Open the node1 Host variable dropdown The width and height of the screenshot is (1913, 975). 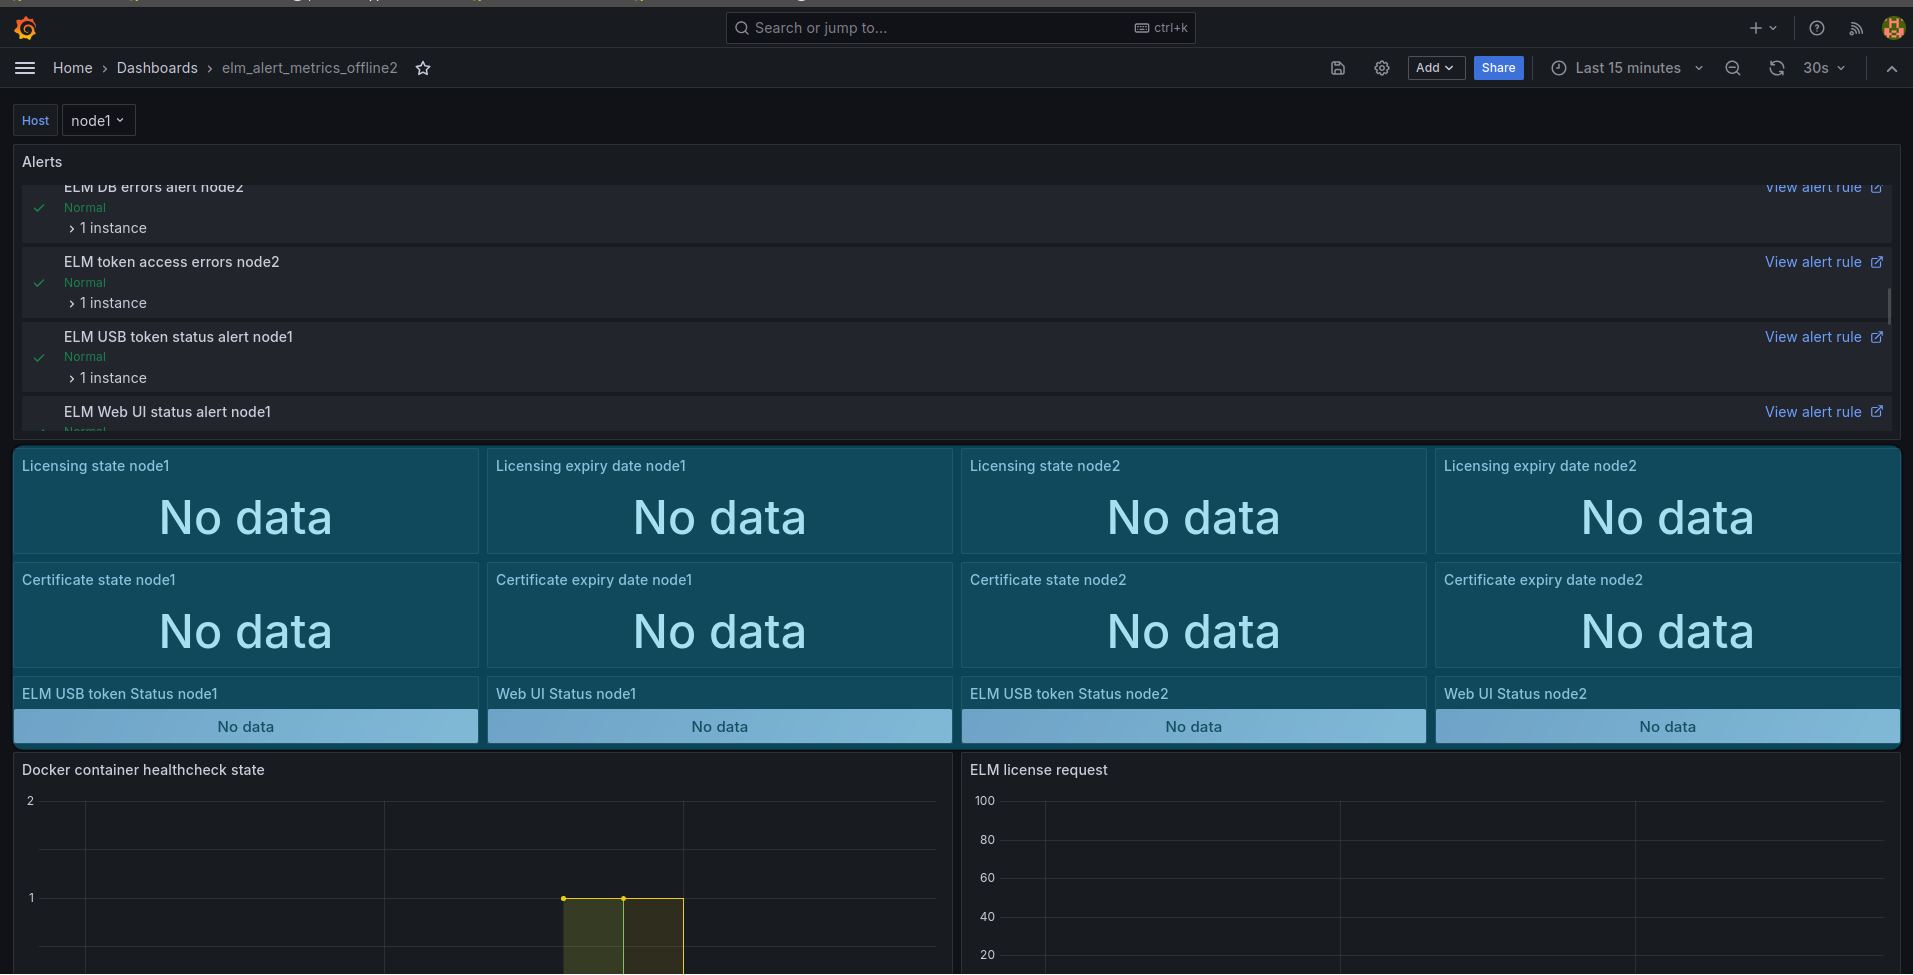click(x=98, y=121)
